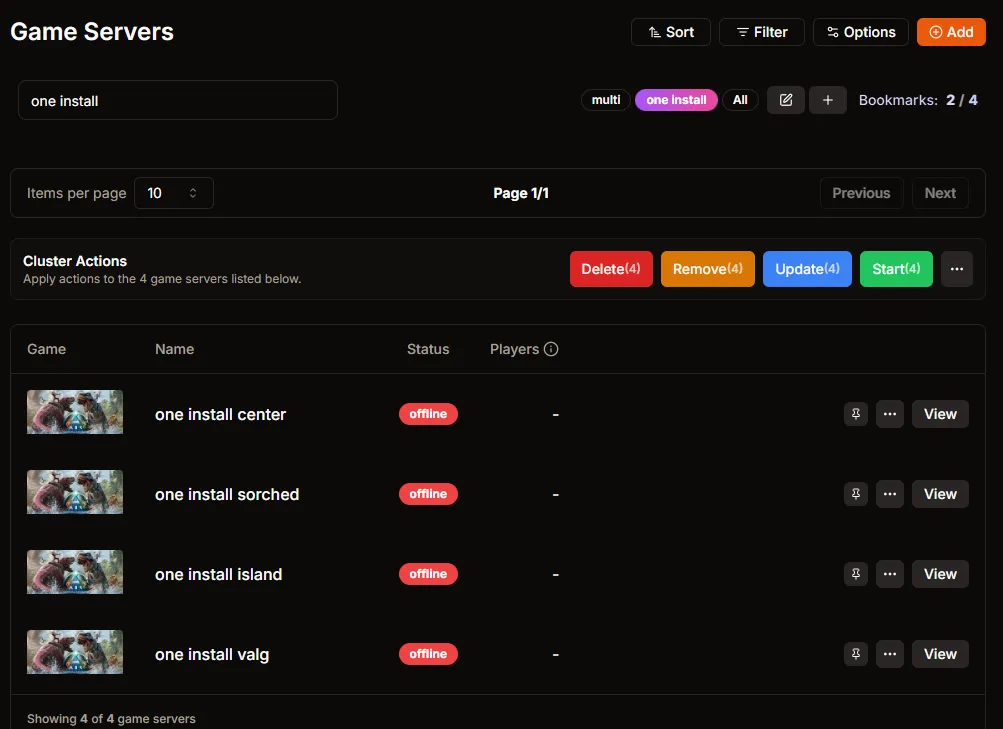Toggle the multi bookmark filter pill
This screenshot has height=729, width=1003.
click(x=605, y=99)
